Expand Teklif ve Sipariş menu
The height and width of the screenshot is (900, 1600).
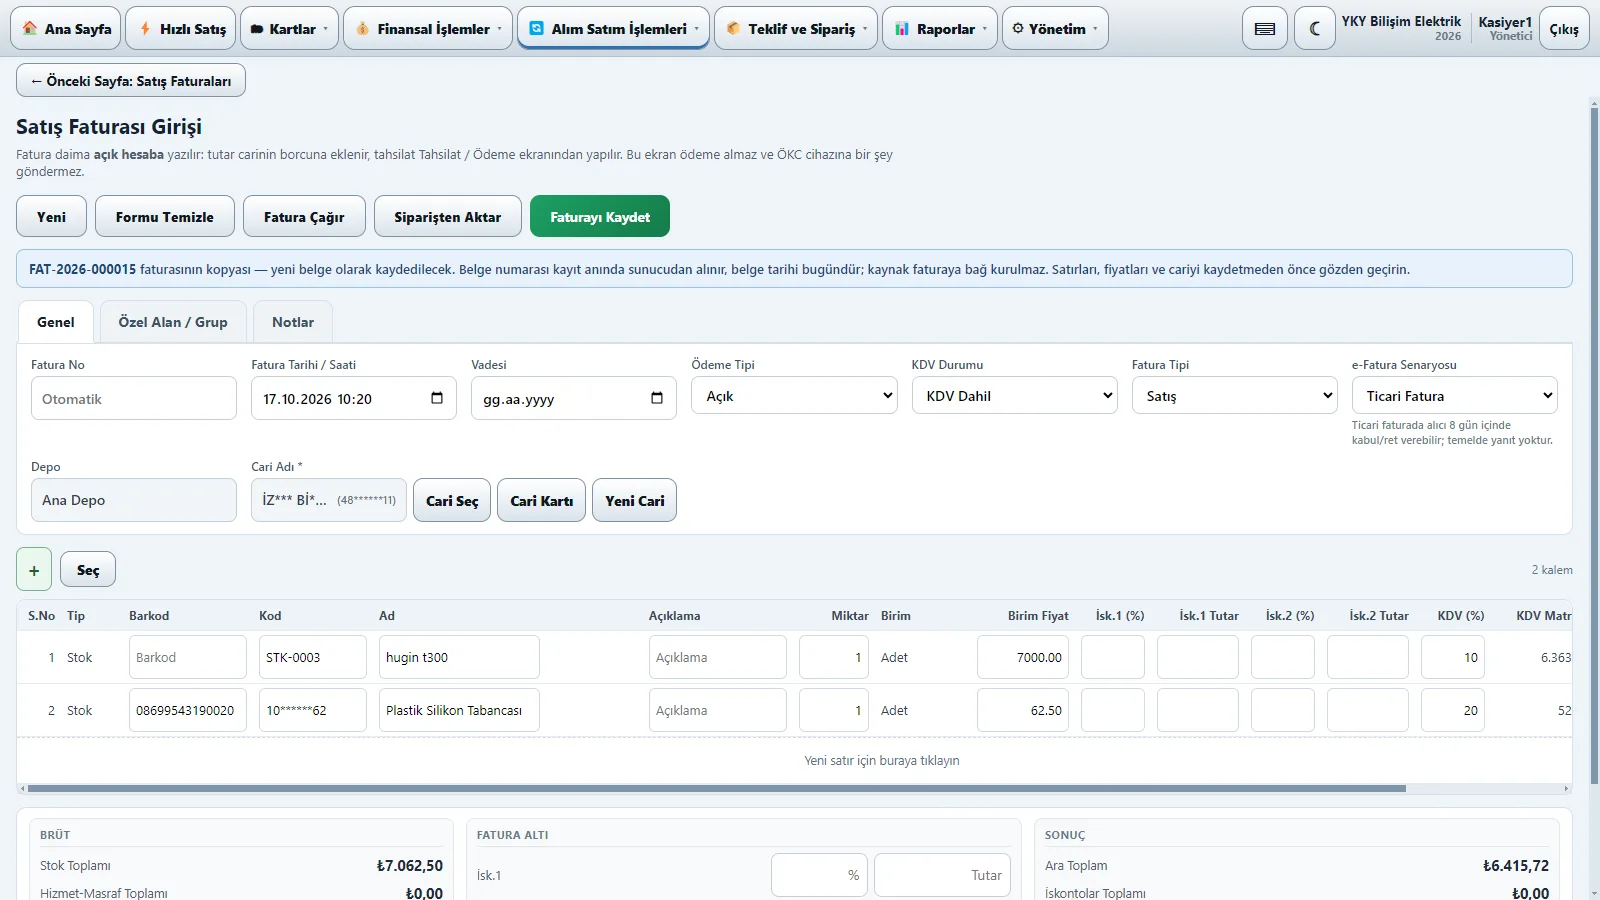click(x=796, y=28)
